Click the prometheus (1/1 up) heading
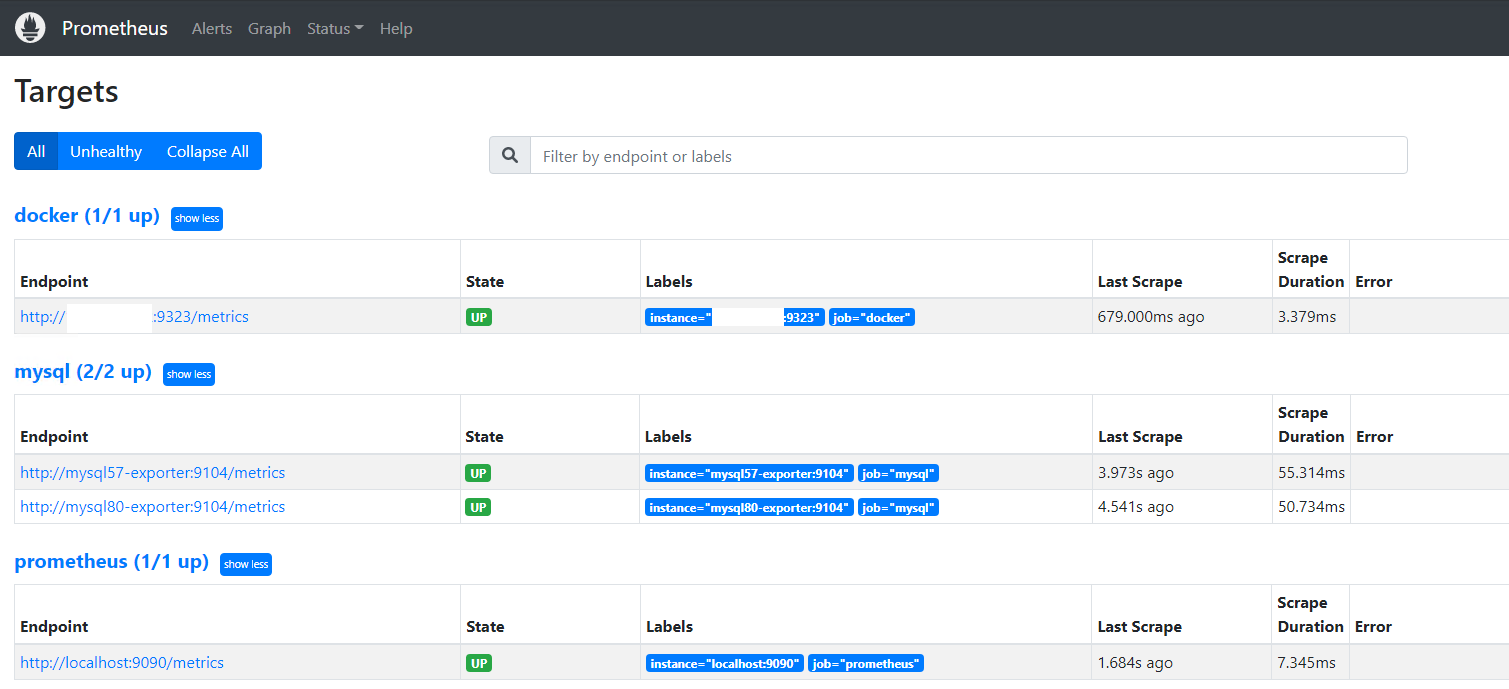Viewport: 1509px width, 689px height. (x=111, y=561)
